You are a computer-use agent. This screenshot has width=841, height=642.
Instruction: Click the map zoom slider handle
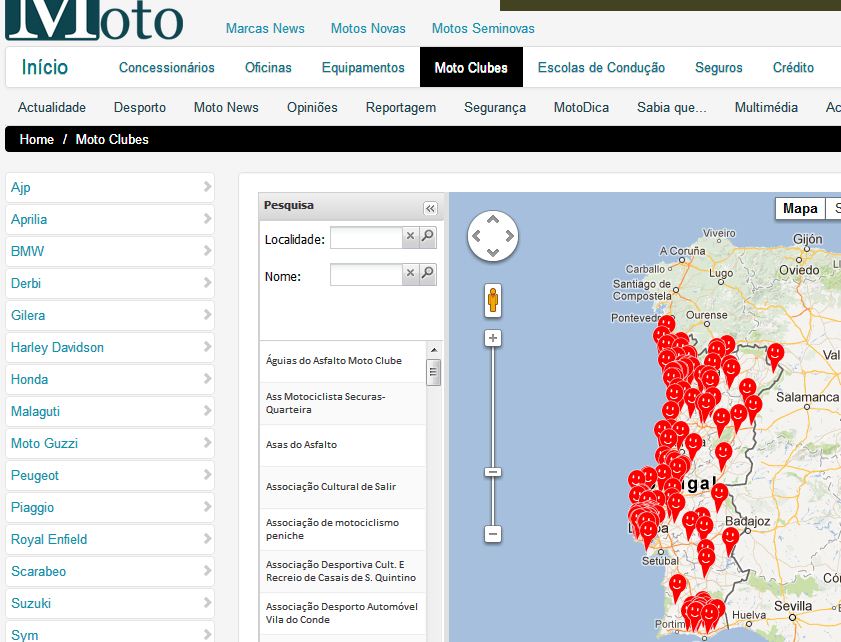493,472
